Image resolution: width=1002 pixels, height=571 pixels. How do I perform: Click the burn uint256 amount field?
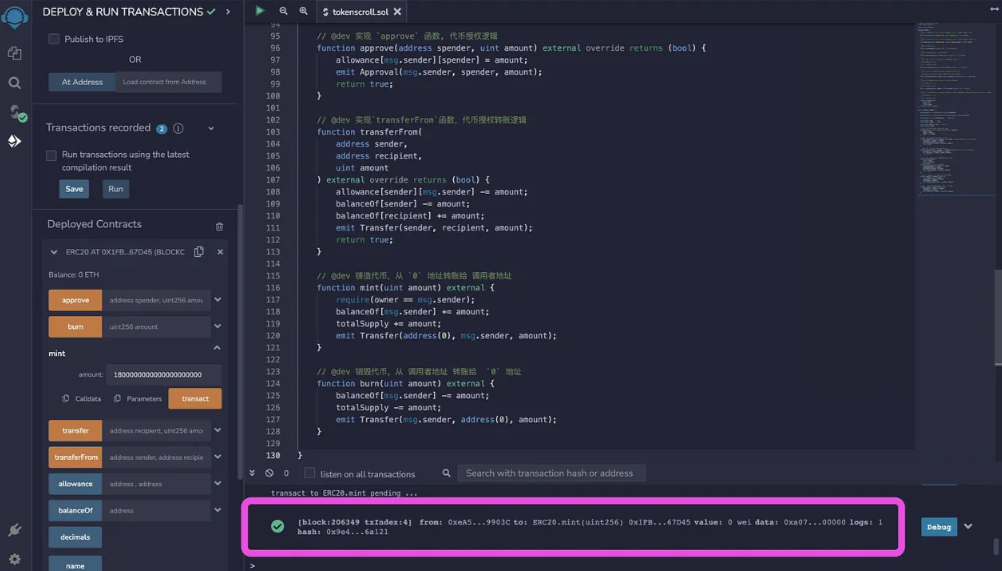click(156, 327)
